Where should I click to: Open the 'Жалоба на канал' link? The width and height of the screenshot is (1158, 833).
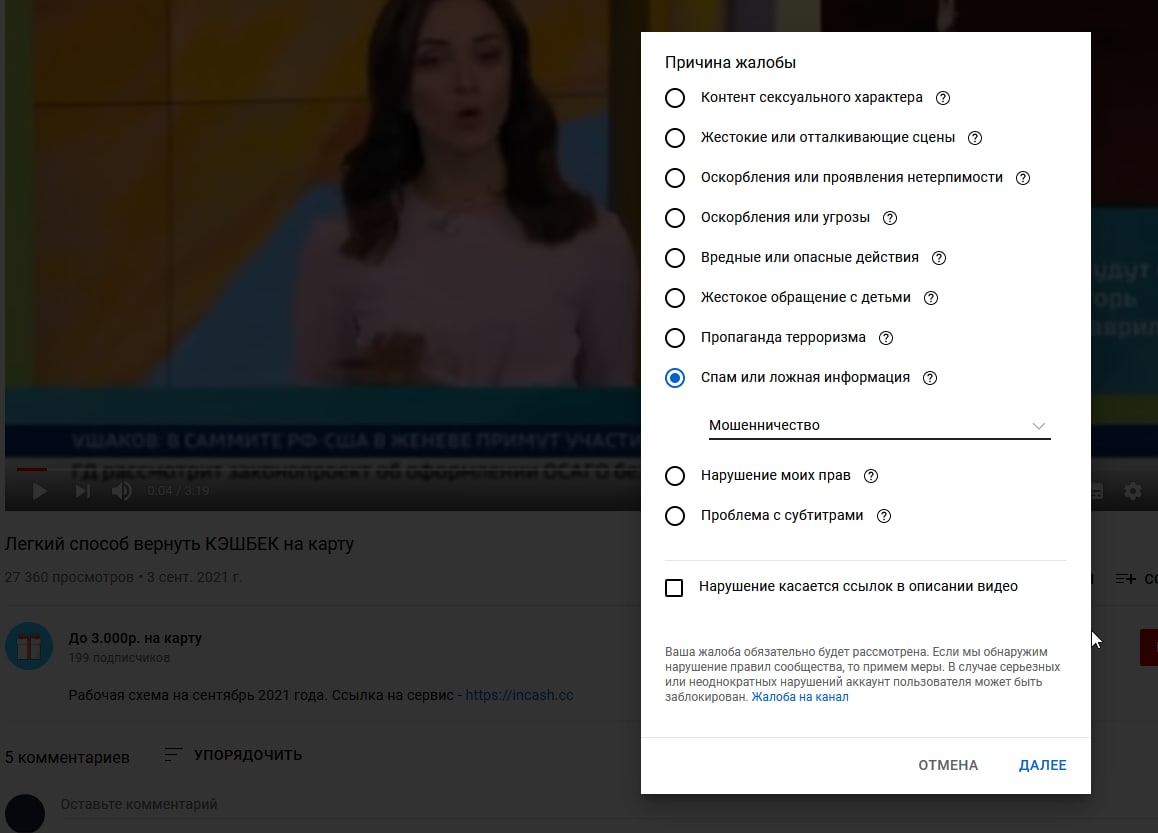800,696
